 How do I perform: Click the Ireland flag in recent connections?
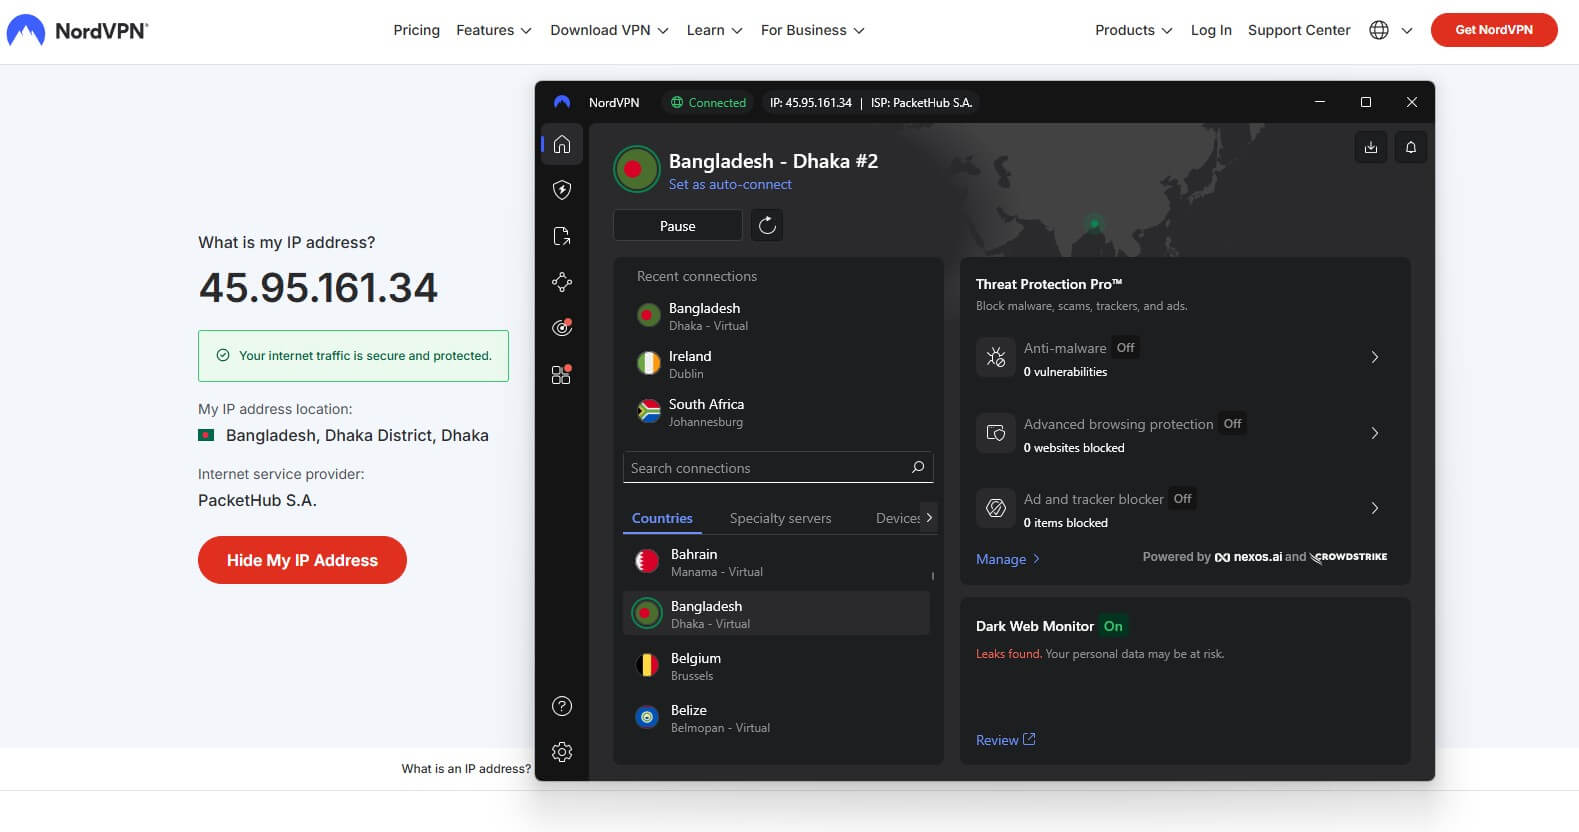(649, 363)
